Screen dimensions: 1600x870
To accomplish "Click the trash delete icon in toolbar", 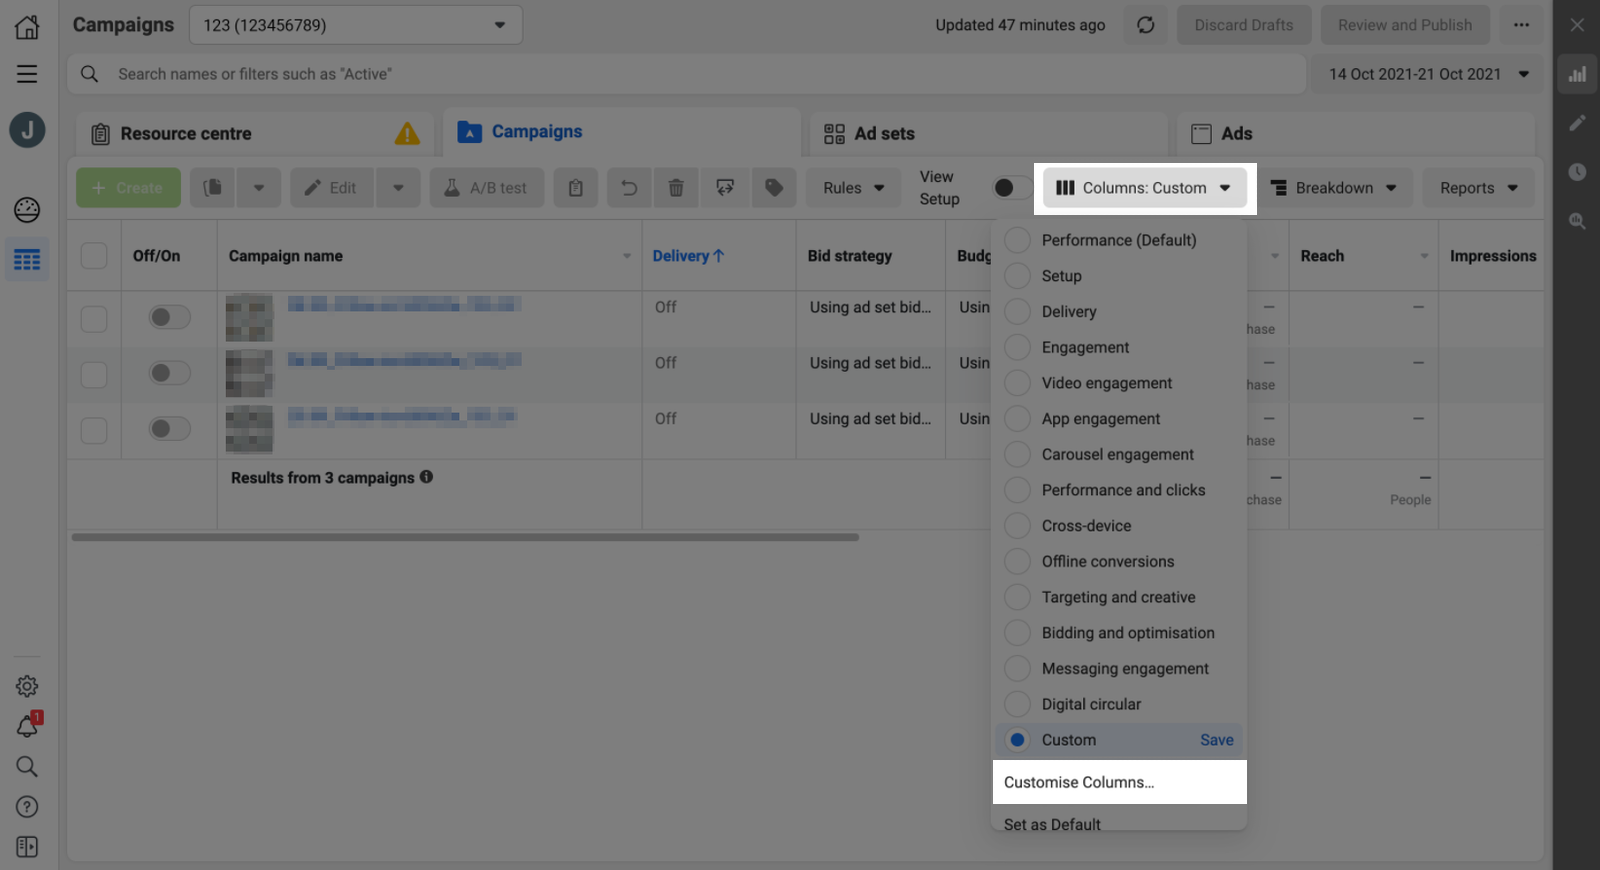I will point(676,188).
